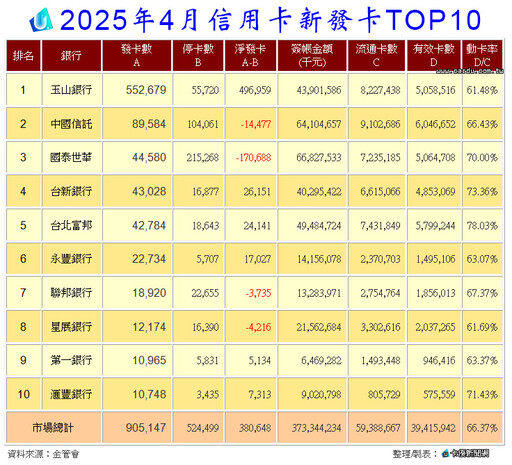Click net issuance value 26,151
This screenshot has height=465, width=512.
click(x=257, y=192)
